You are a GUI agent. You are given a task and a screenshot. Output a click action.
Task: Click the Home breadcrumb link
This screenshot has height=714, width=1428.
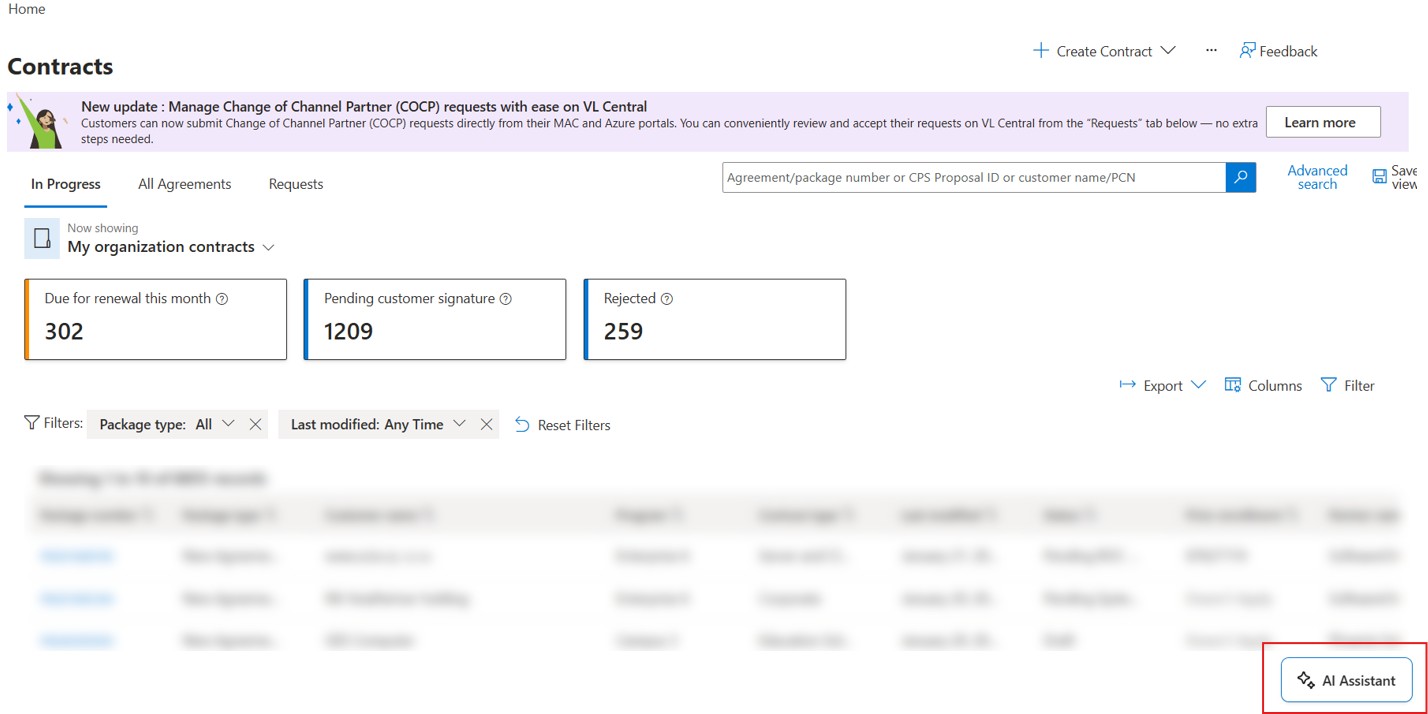pyautogui.click(x=26, y=9)
